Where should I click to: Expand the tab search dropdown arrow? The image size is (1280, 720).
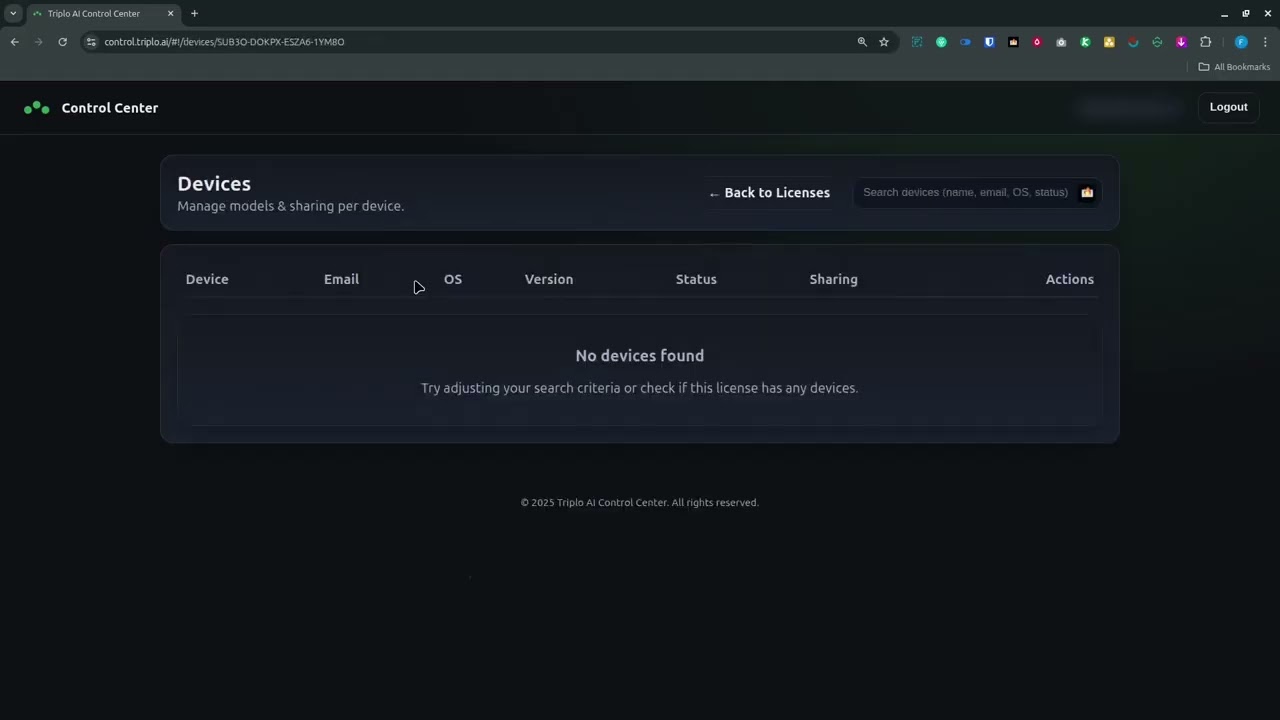pyautogui.click(x=13, y=14)
